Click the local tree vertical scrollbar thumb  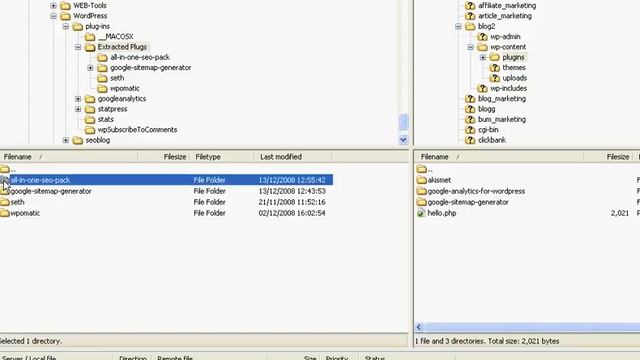click(403, 122)
